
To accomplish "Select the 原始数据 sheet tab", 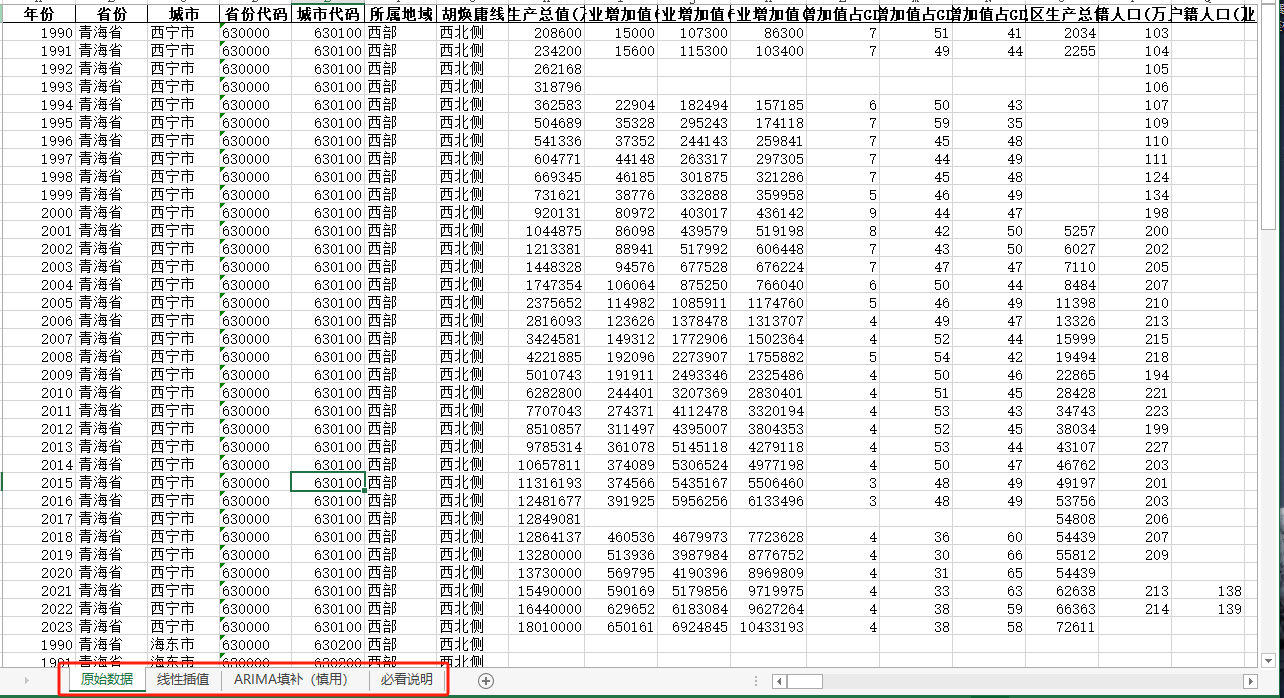I will (107, 680).
